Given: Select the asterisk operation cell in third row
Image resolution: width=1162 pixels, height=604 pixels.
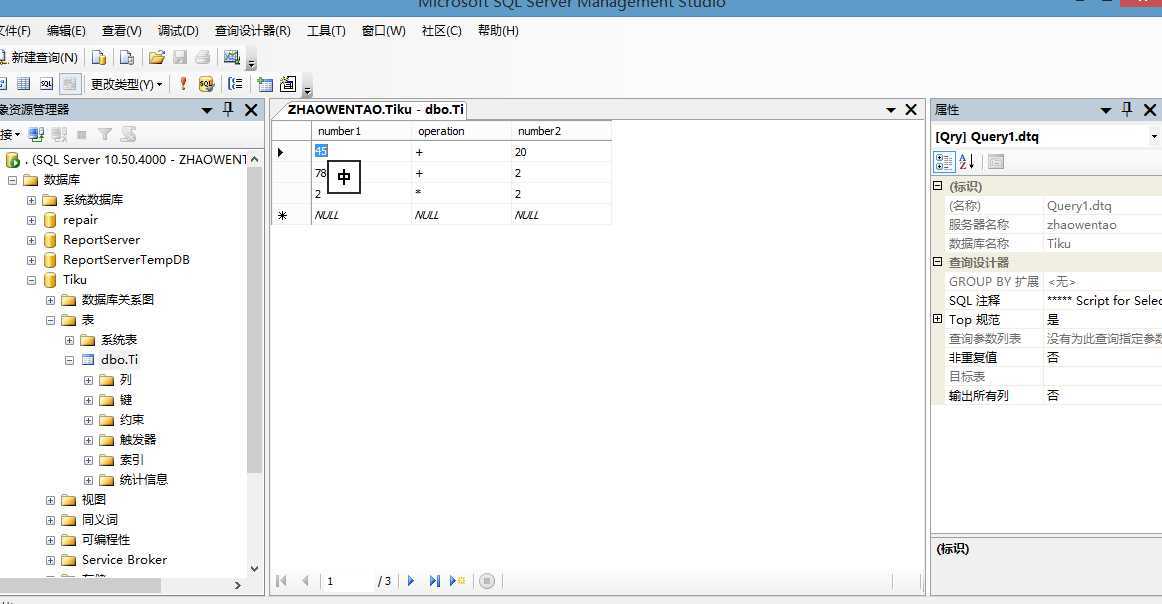Looking at the screenshot, I should click(461, 193).
